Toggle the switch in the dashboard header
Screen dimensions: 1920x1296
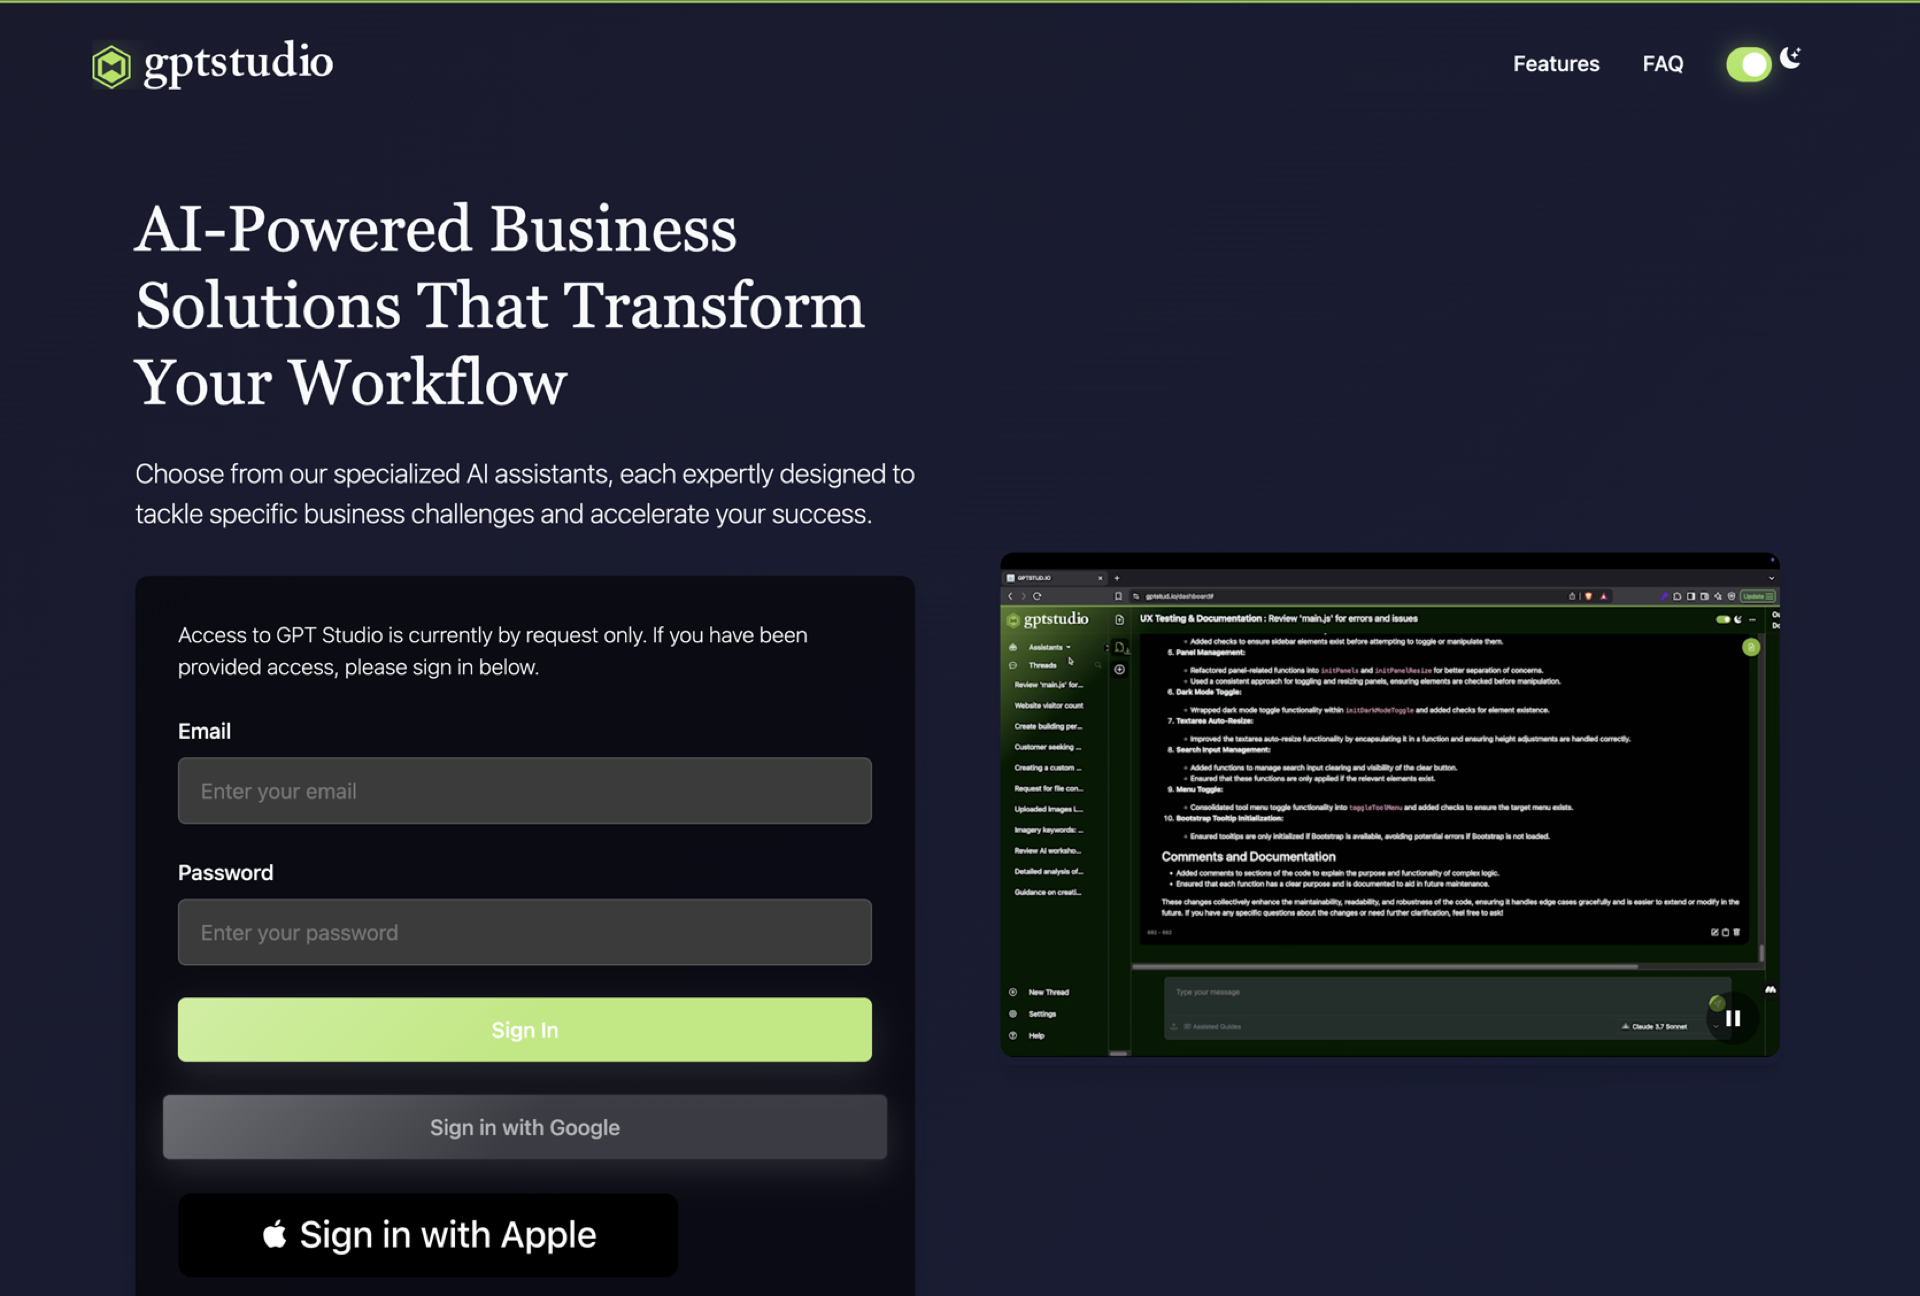(x=1722, y=619)
